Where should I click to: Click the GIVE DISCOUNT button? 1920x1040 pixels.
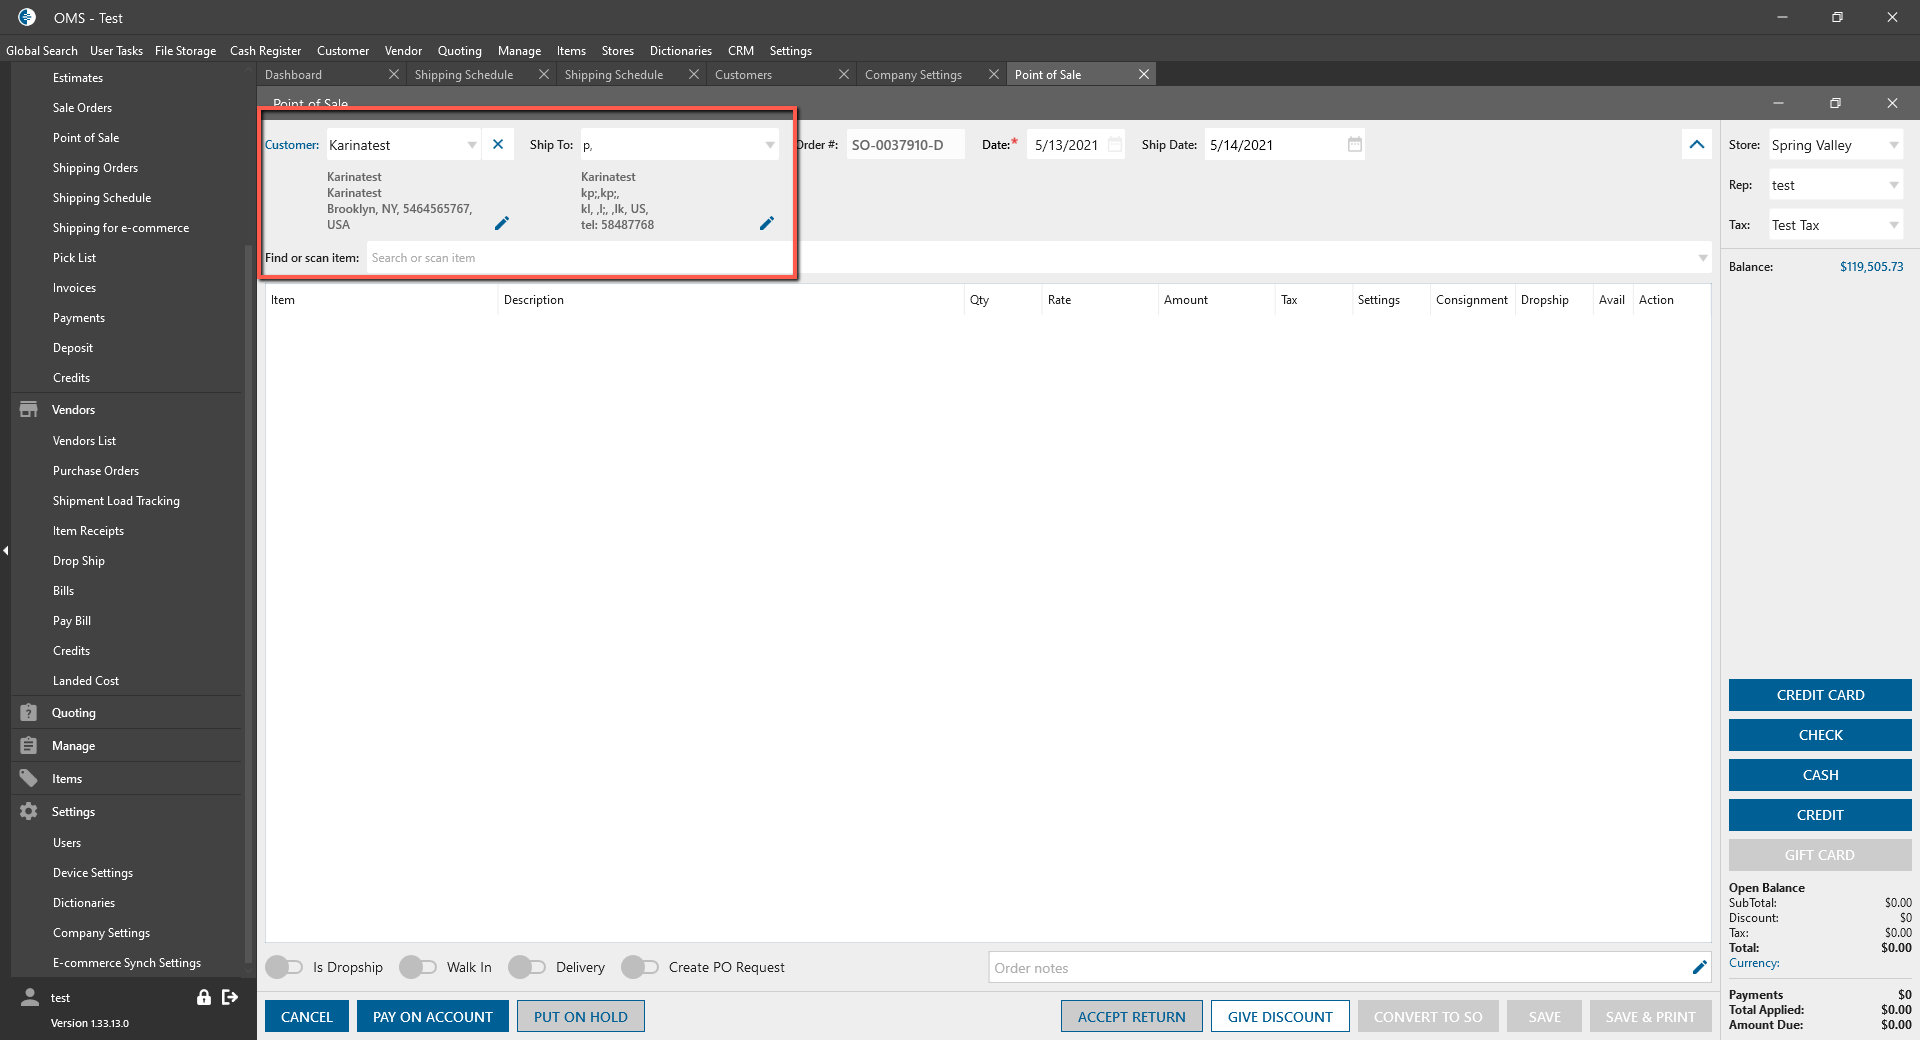(x=1280, y=1016)
